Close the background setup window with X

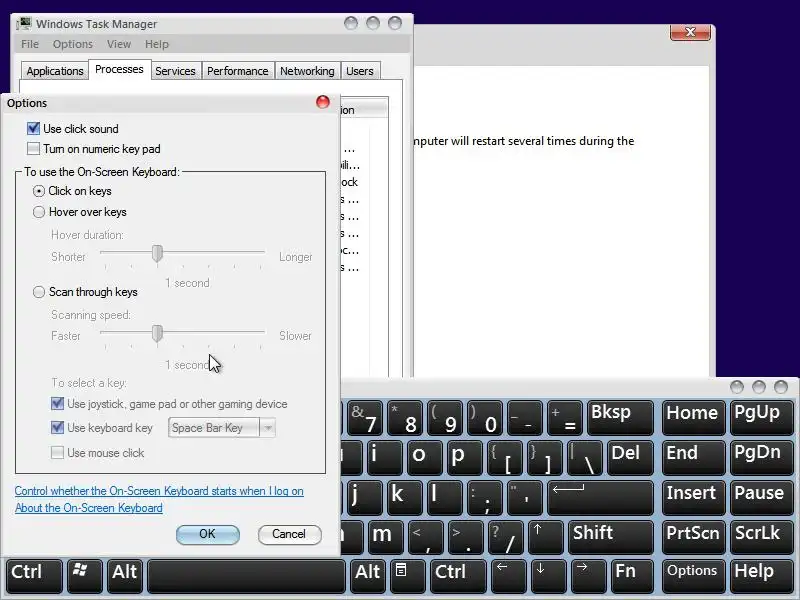[690, 32]
